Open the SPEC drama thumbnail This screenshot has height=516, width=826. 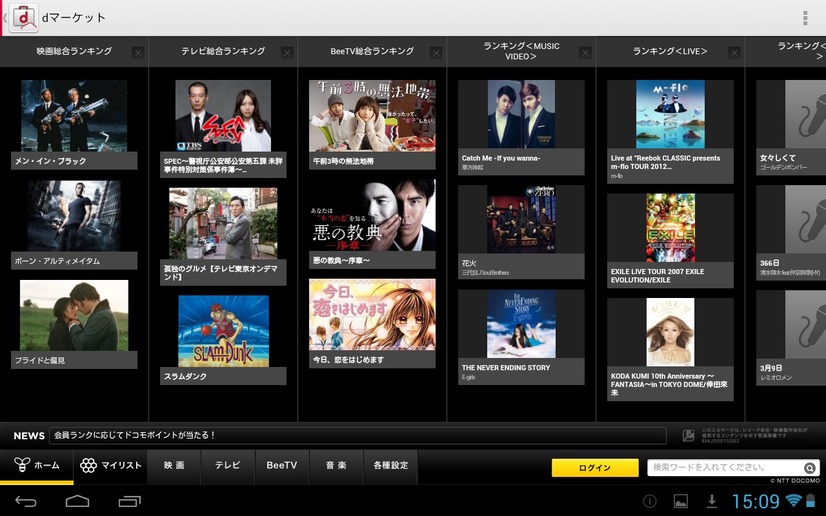(223, 116)
